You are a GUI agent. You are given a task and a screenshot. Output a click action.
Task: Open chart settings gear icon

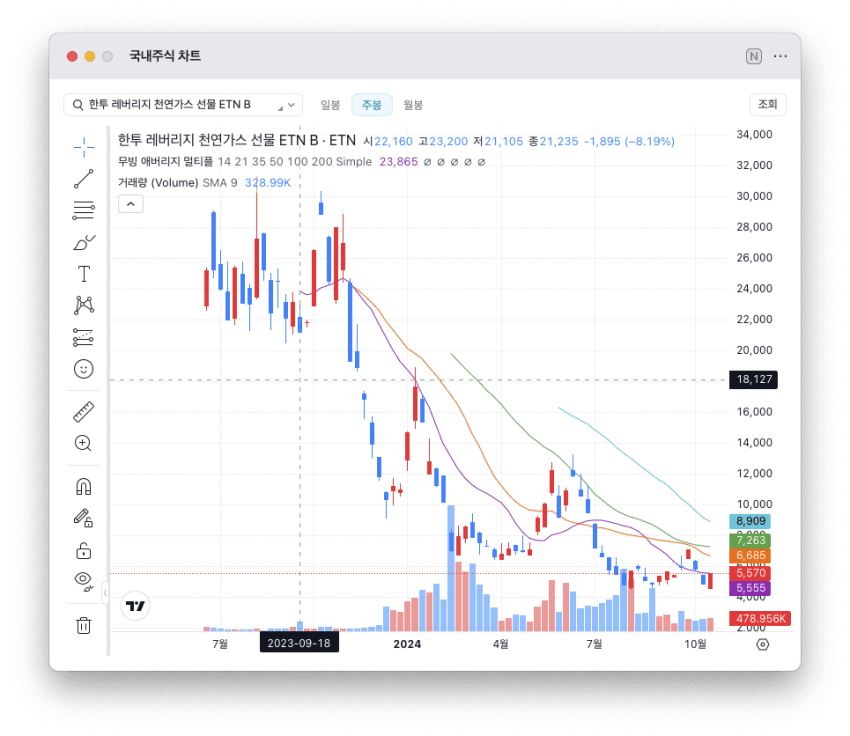click(762, 644)
